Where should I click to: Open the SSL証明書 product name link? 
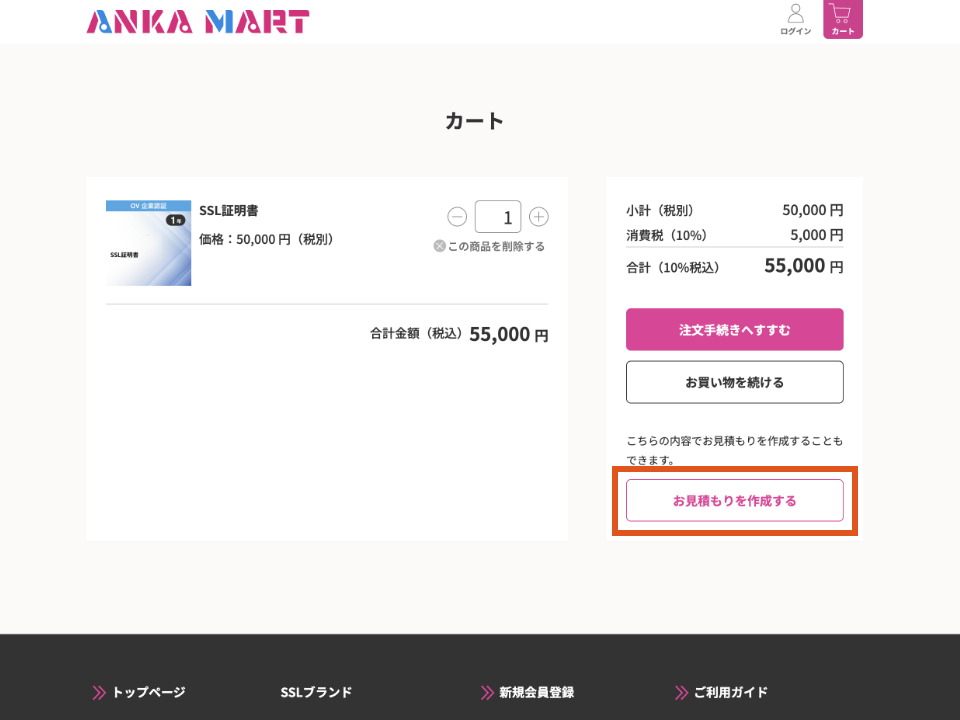[229, 211]
